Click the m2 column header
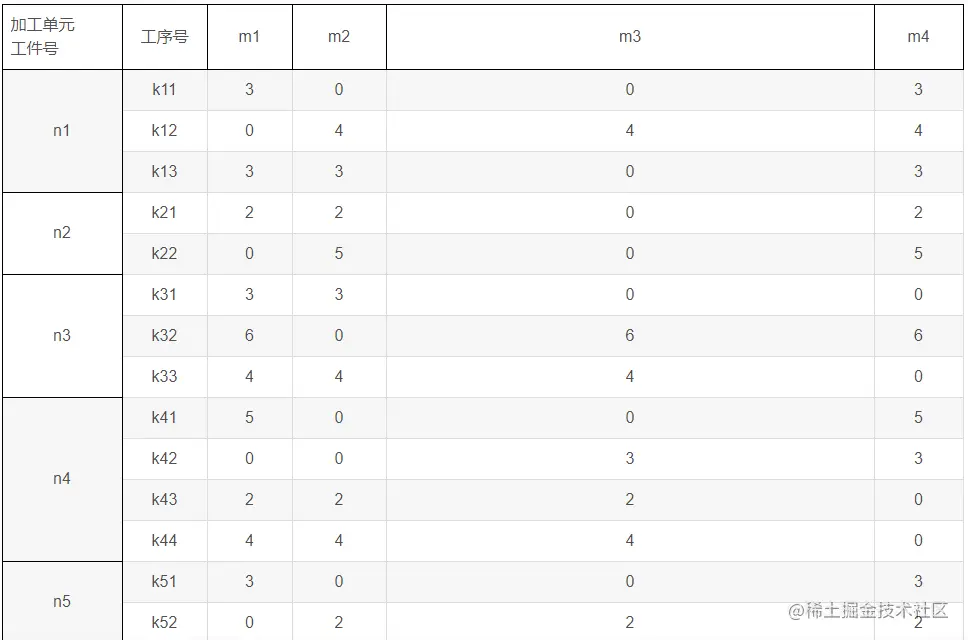The width and height of the screenshot is (968, 640). coord(339,37)
